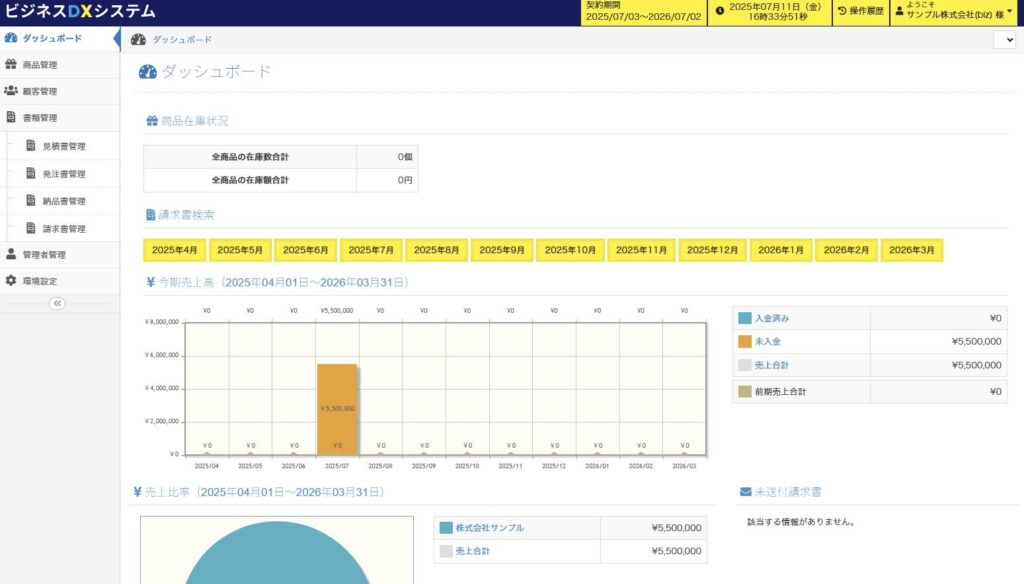Click the 契約期間 contract period box

click(643, 12)
